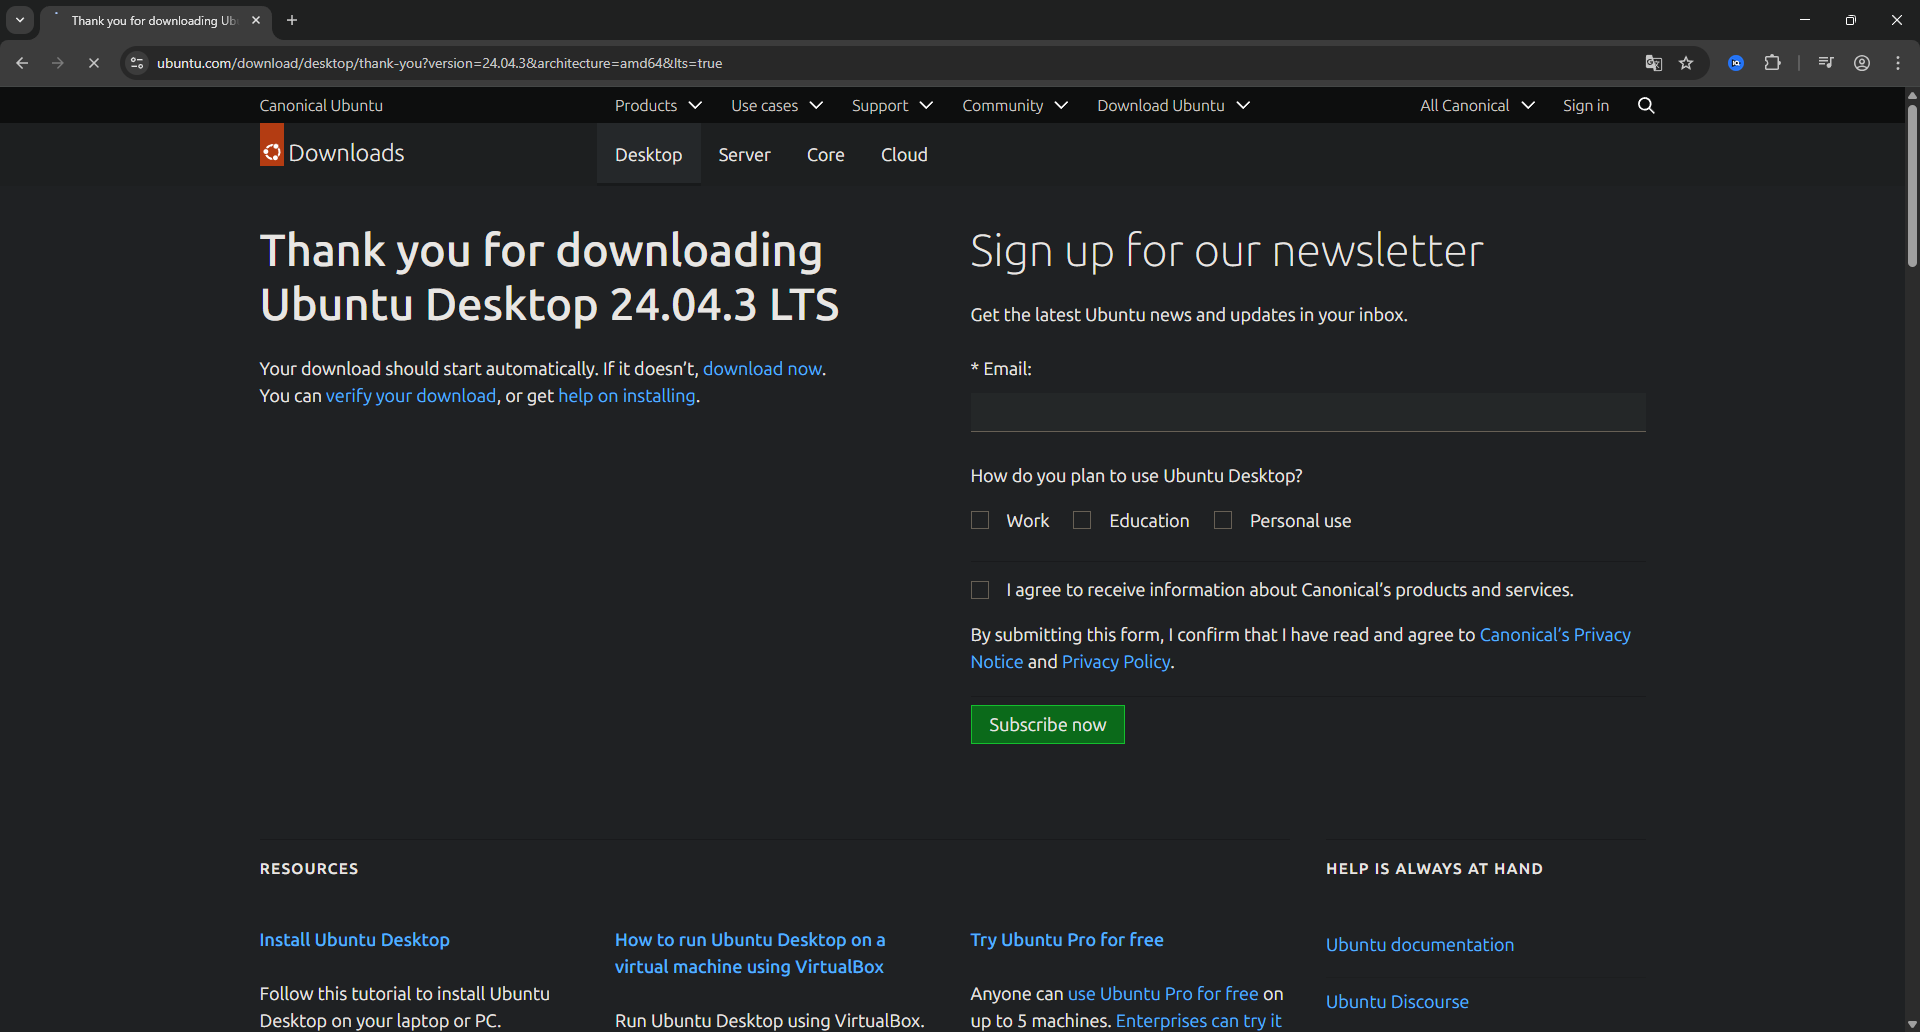The width and height of the screenshot is (1920, 1032).
Task: Open the All Canonical dropdown
Action: [x=1476, y=105]
